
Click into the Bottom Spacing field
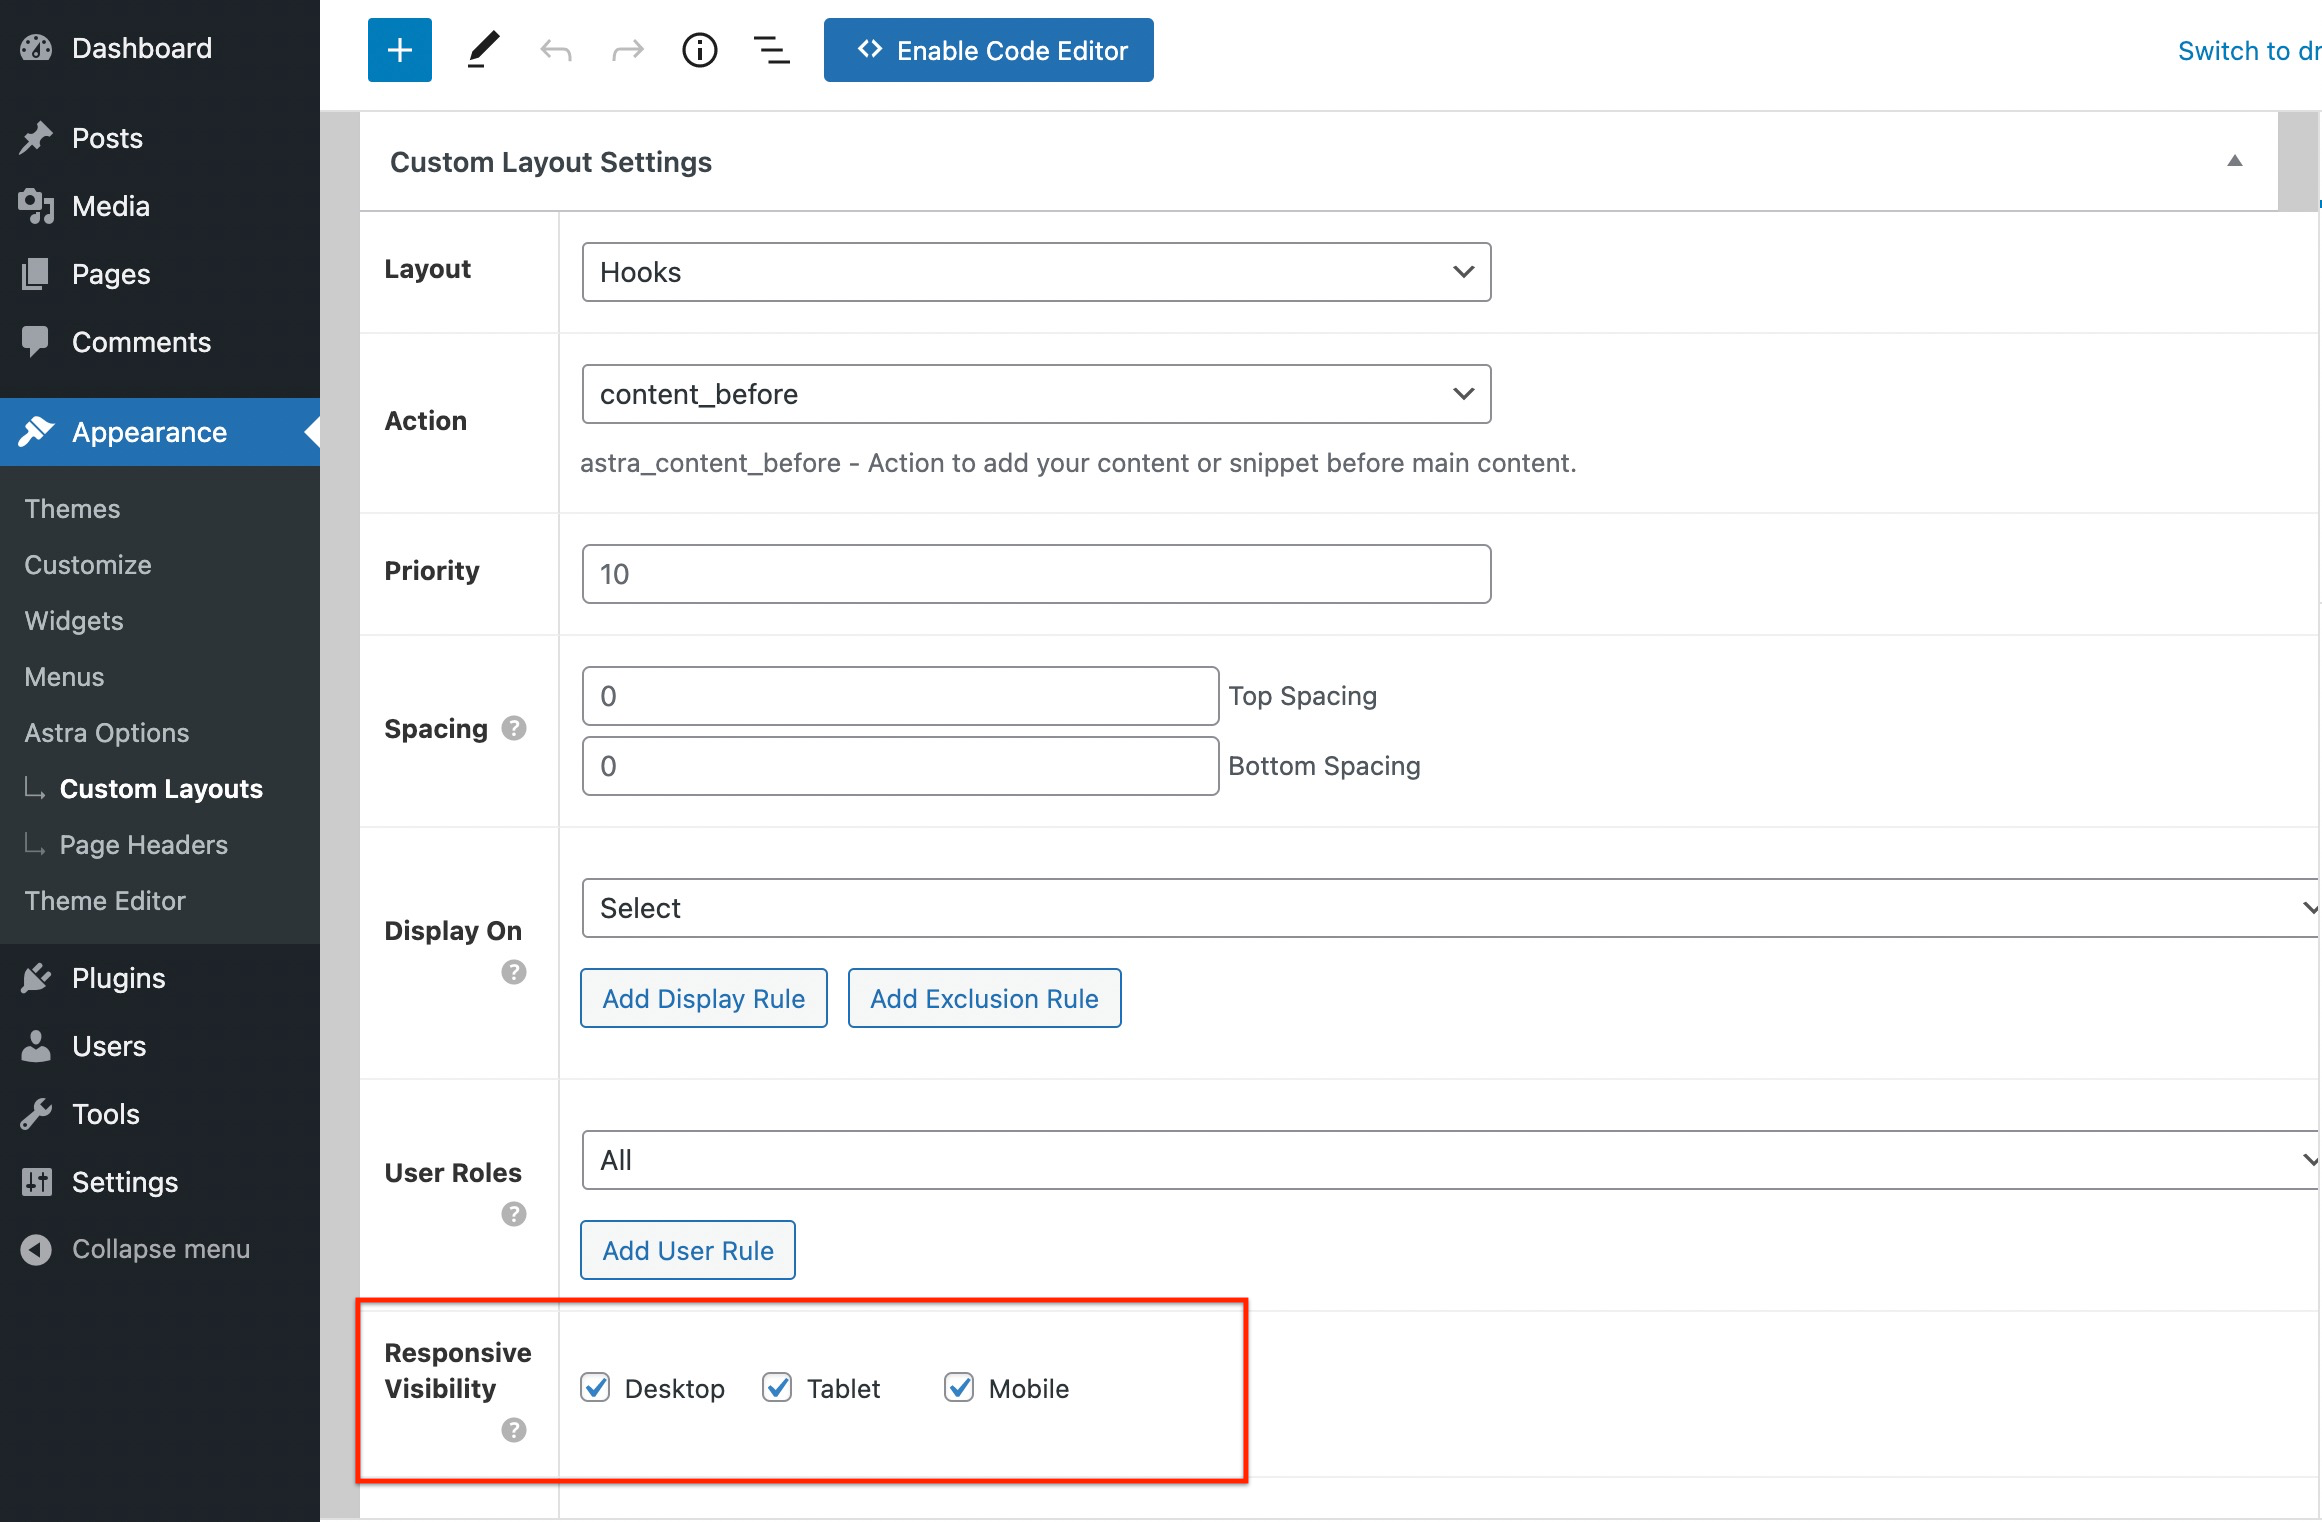[x=900, y=766]
